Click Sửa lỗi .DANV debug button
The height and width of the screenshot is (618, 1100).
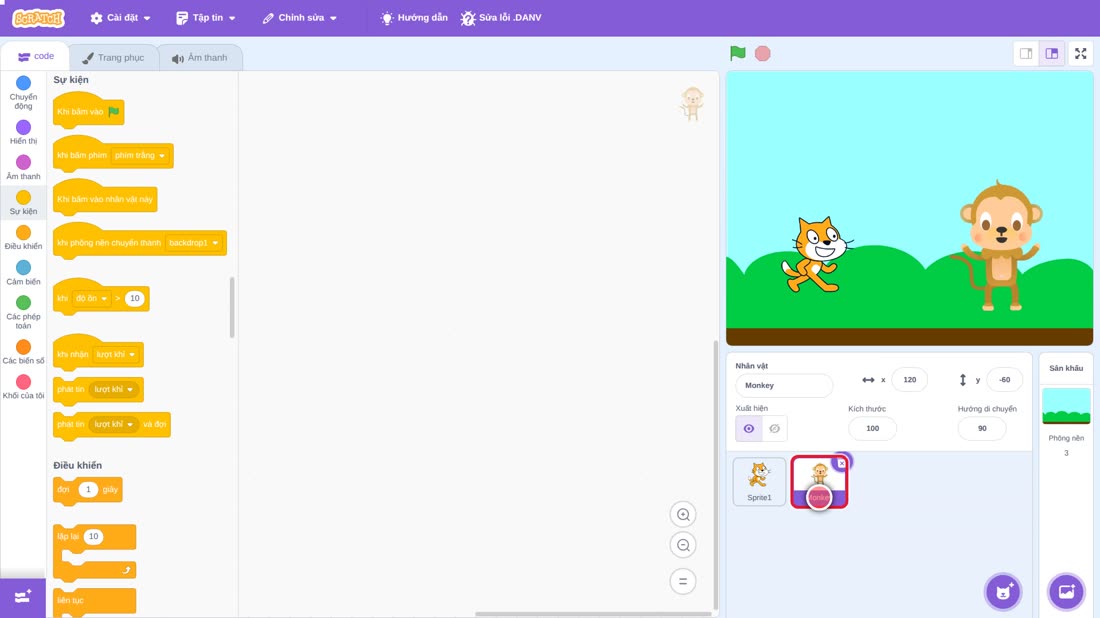point(501,18)
